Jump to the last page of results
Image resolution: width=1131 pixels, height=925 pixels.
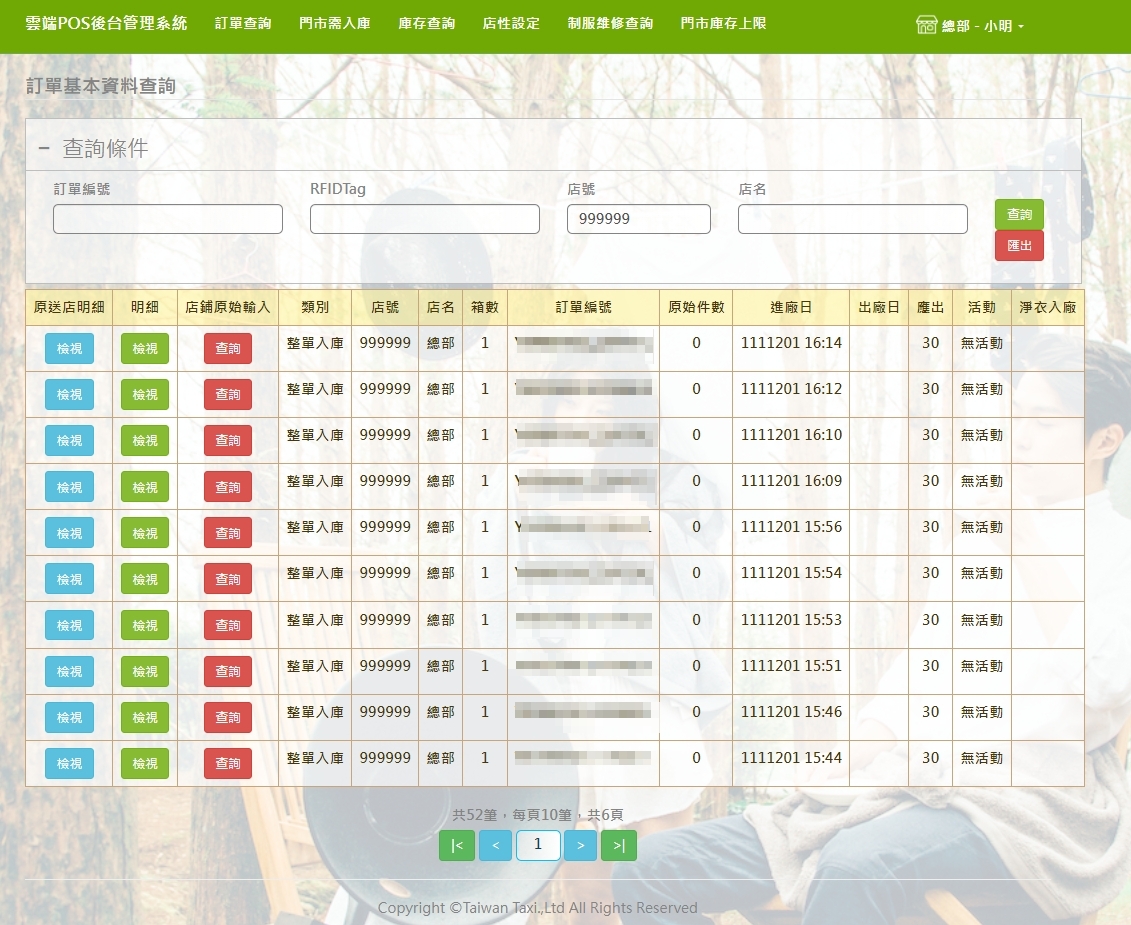pos(619,845)
